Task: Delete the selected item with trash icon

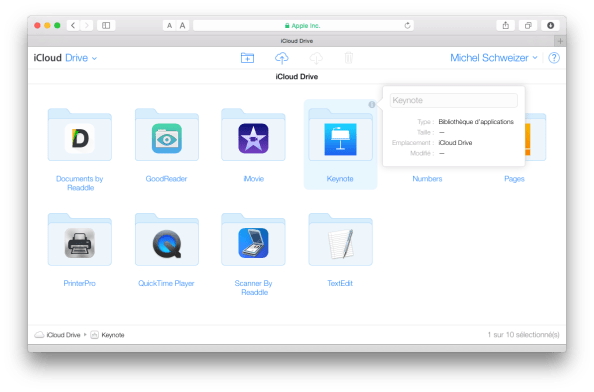Action: coord(349,58)
